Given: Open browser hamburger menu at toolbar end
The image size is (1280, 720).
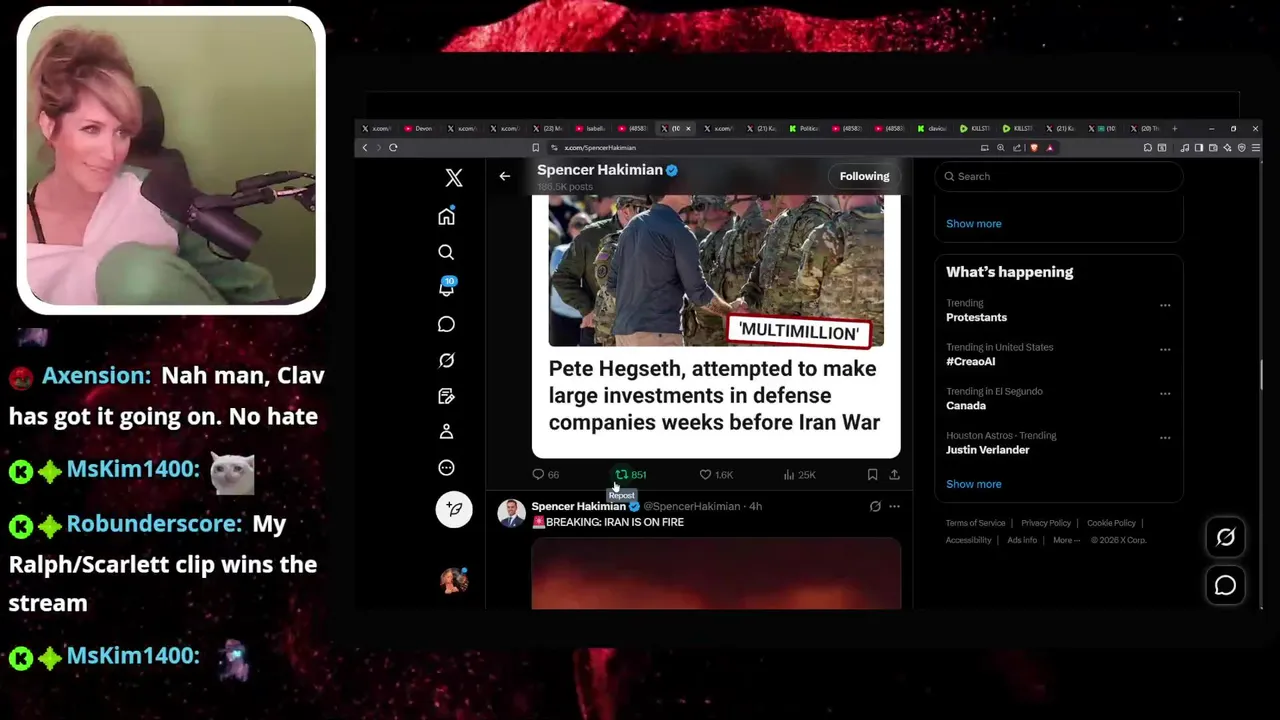Looking at the screenshot, I should click(1256, 148).
